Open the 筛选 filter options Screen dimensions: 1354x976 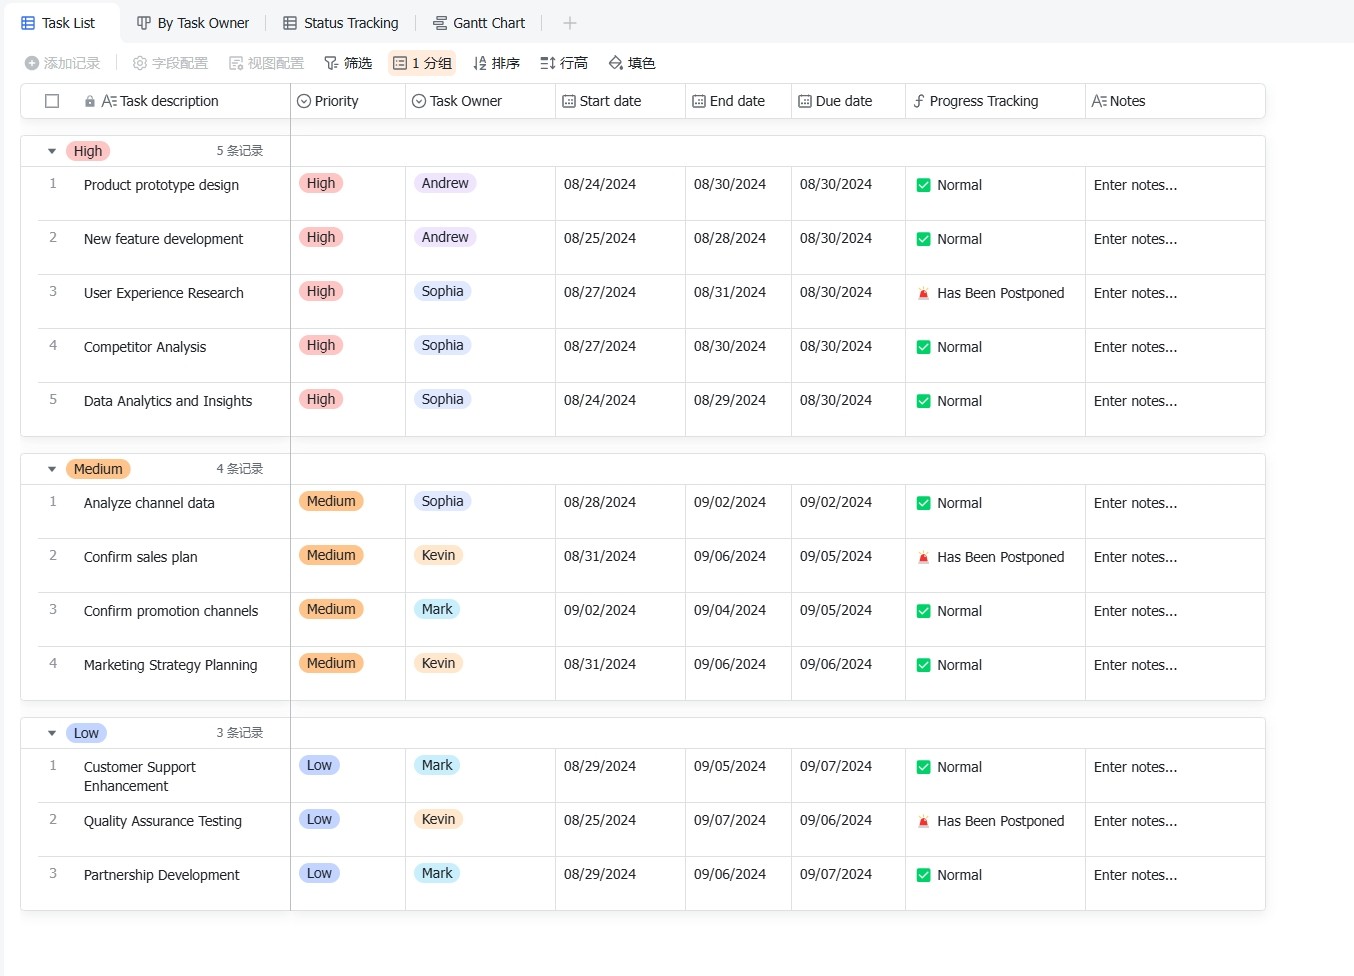(x=348, y=63)
